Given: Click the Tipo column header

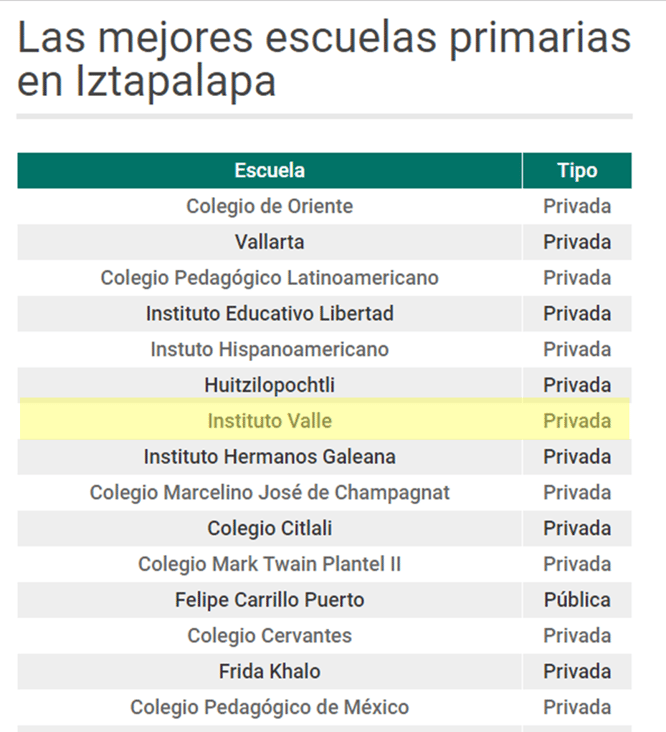Looking at the screenshot, I should 577,170.
